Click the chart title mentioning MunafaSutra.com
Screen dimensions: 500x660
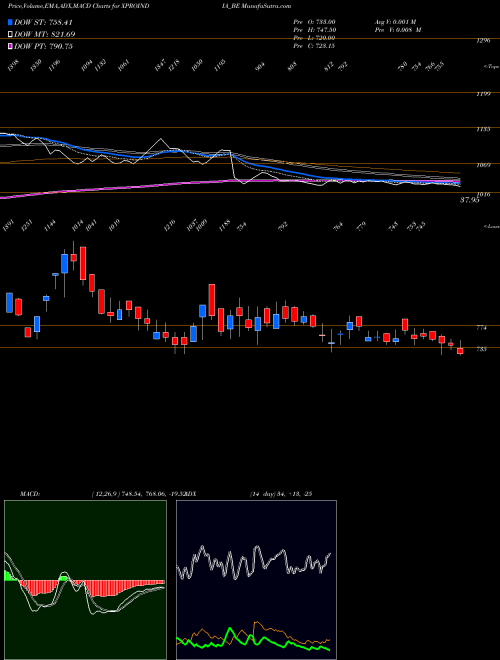[150, 6]
